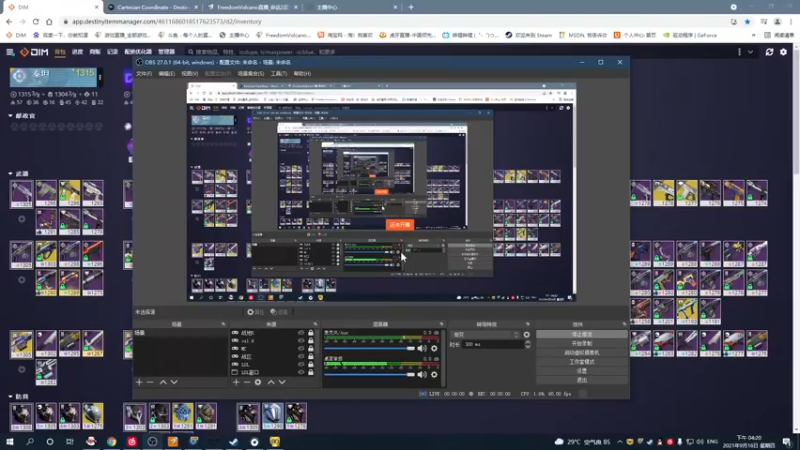
Task: Open OBS 工具(T) menu
Action: click(x=279, y=74)
